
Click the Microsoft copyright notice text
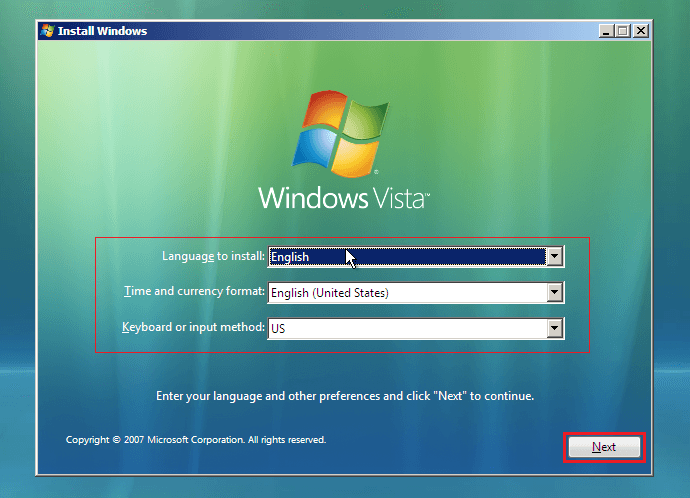tap(196, 440)
